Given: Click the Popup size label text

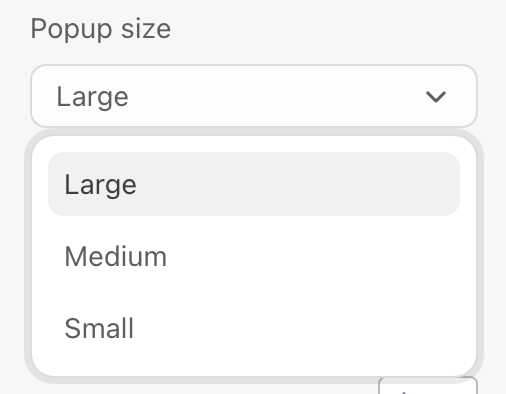Looking at the screenshot, I should coord(101,29).
